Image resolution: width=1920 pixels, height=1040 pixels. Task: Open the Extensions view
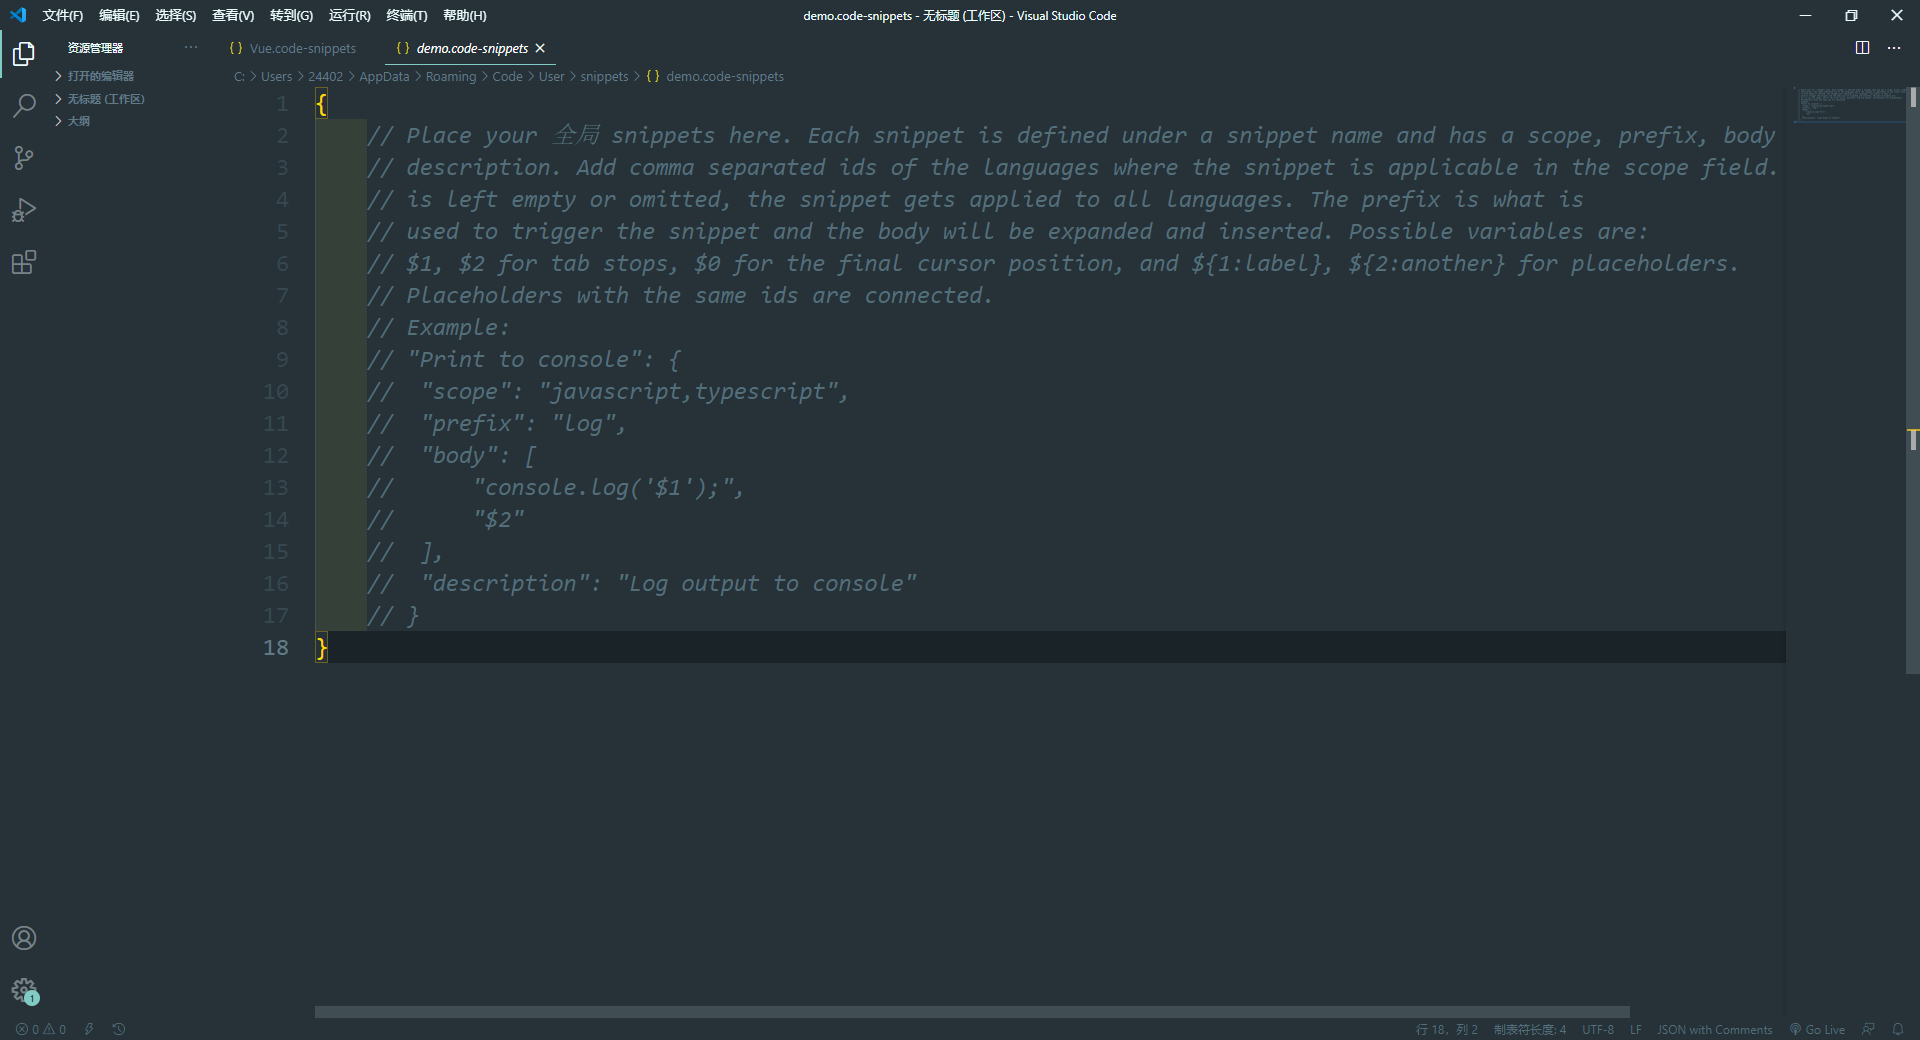24,262
